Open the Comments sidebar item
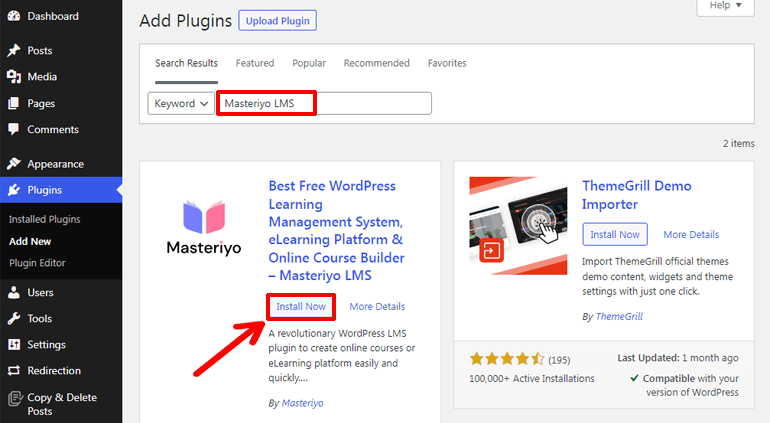 (x=53, y=130)
